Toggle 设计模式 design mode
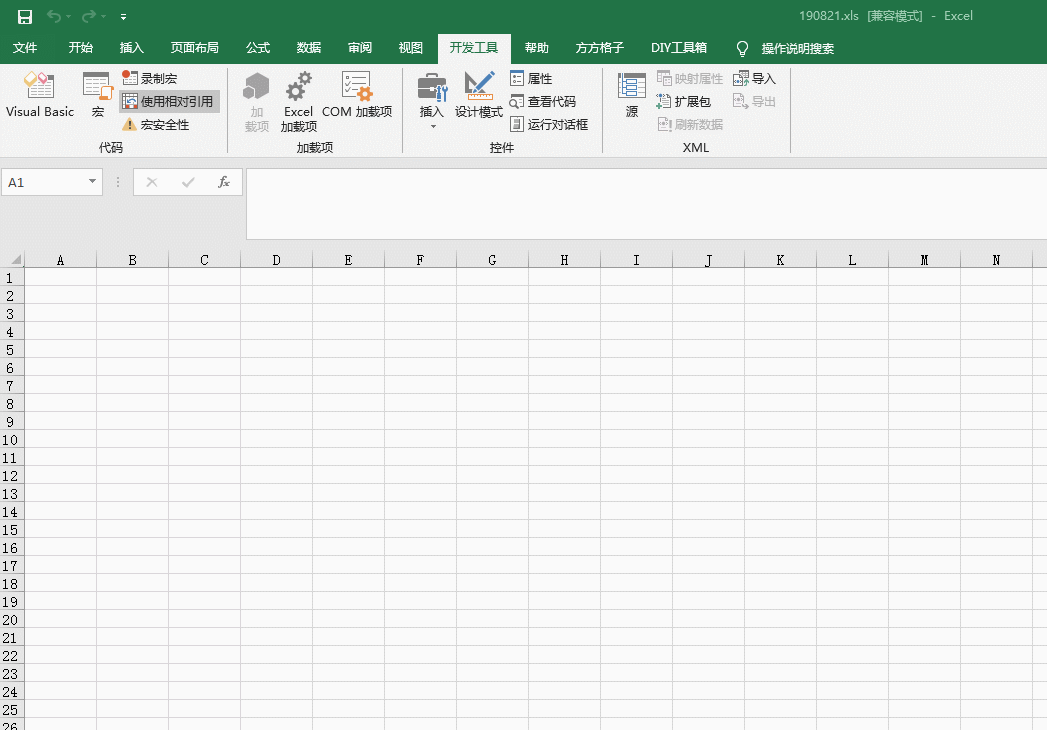 point(479,95)
